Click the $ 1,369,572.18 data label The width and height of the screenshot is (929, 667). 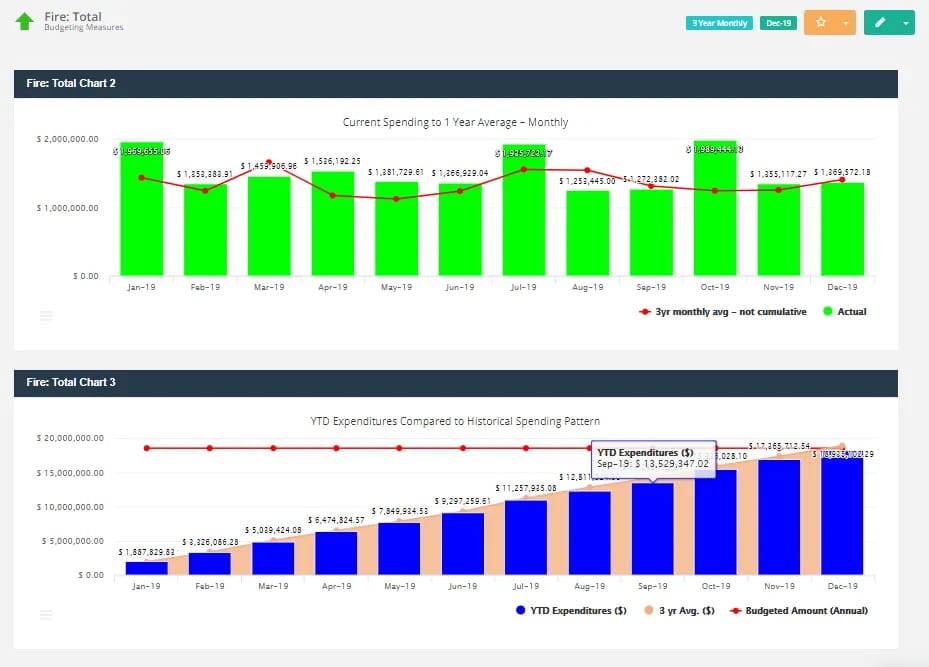tap(842, 172)
